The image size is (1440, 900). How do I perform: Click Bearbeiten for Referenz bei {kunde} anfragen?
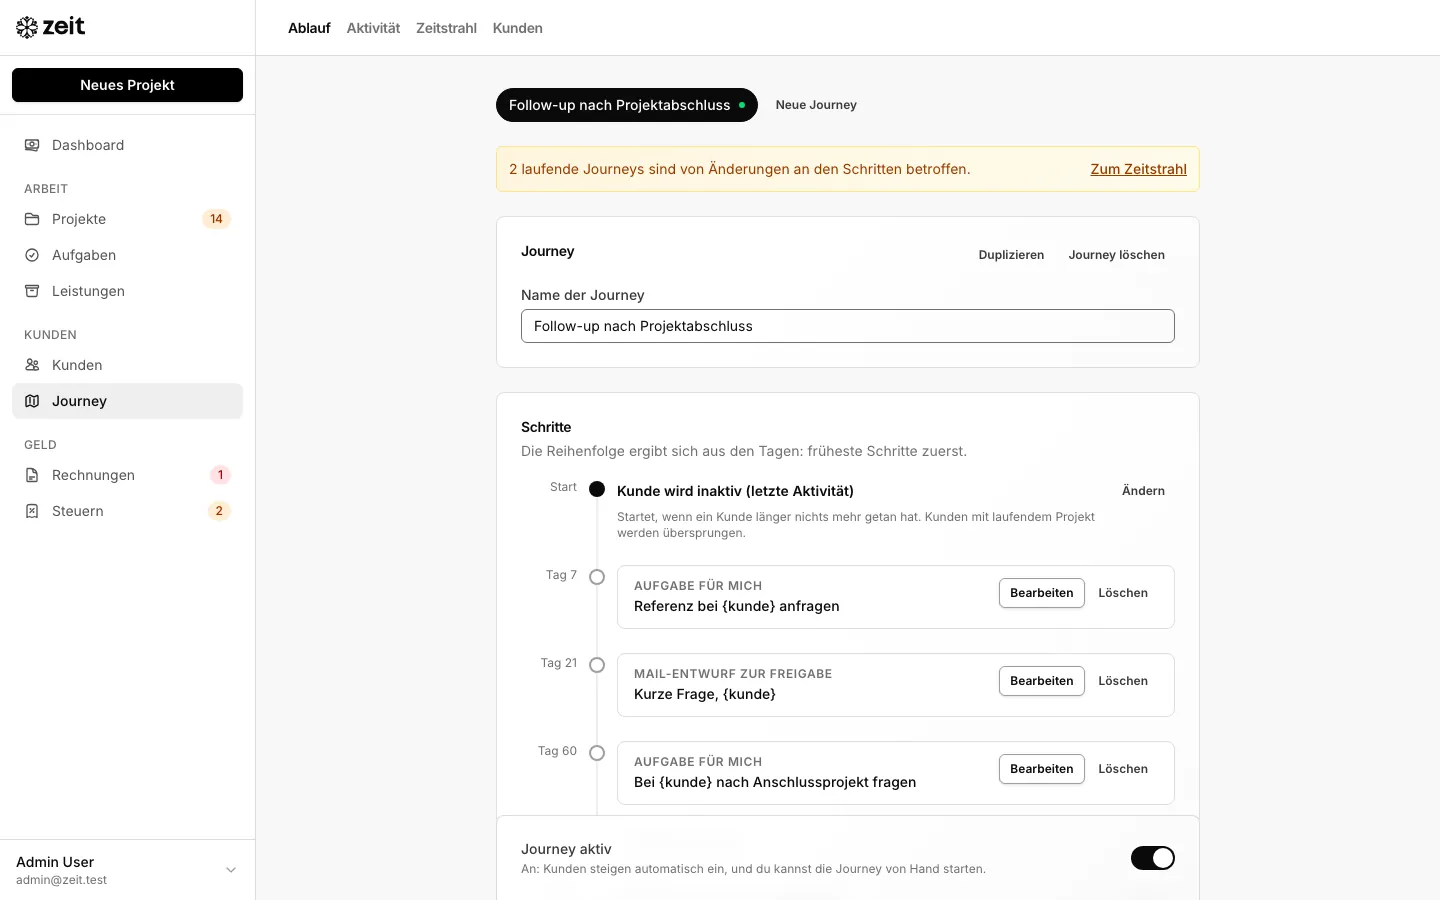[x=1041, y=593]
